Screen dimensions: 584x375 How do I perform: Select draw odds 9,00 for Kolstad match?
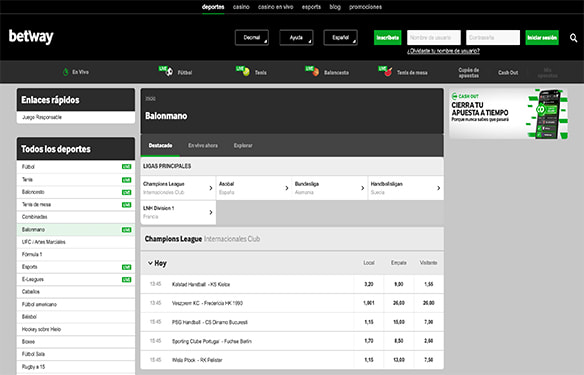[x=399, y=284]
